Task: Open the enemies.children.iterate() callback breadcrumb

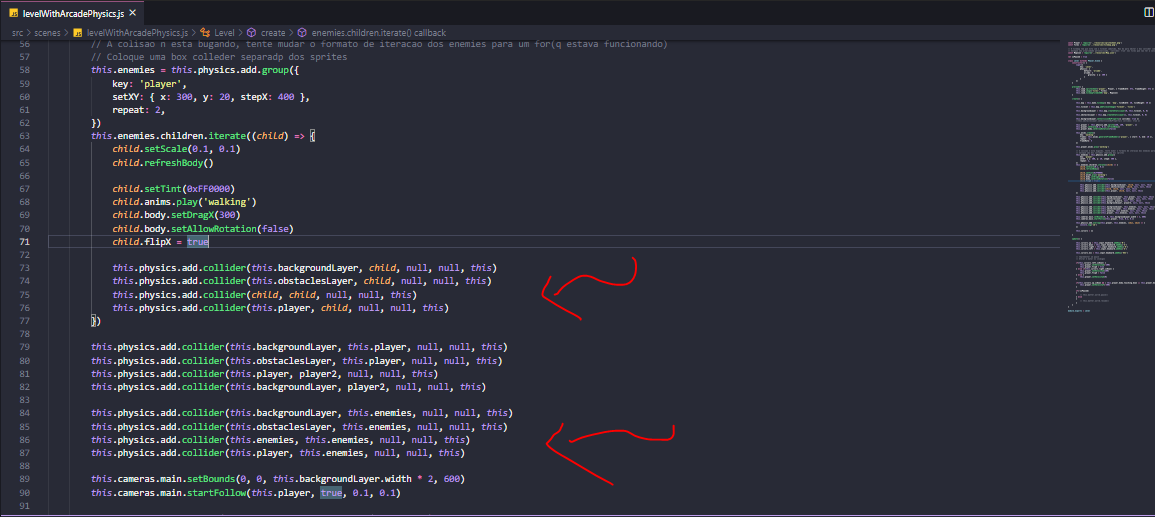Action: pos(378,33)
